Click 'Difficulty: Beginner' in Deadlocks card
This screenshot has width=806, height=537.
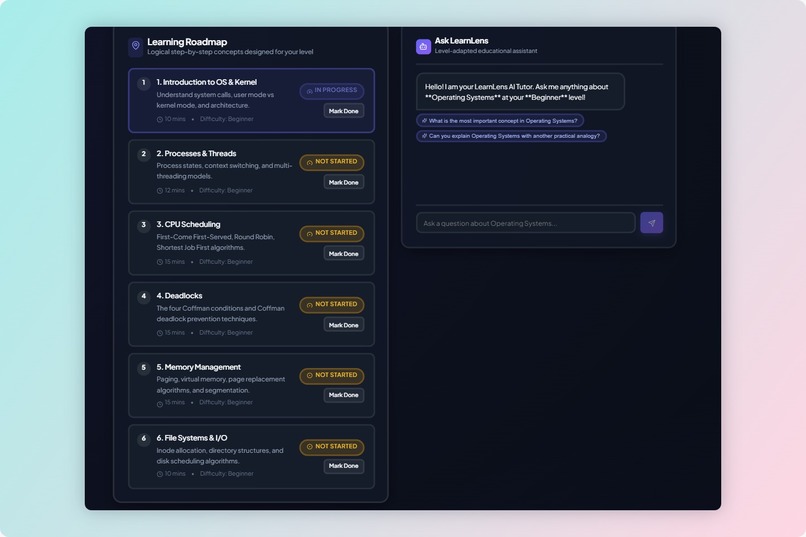[x=226, y=333]
